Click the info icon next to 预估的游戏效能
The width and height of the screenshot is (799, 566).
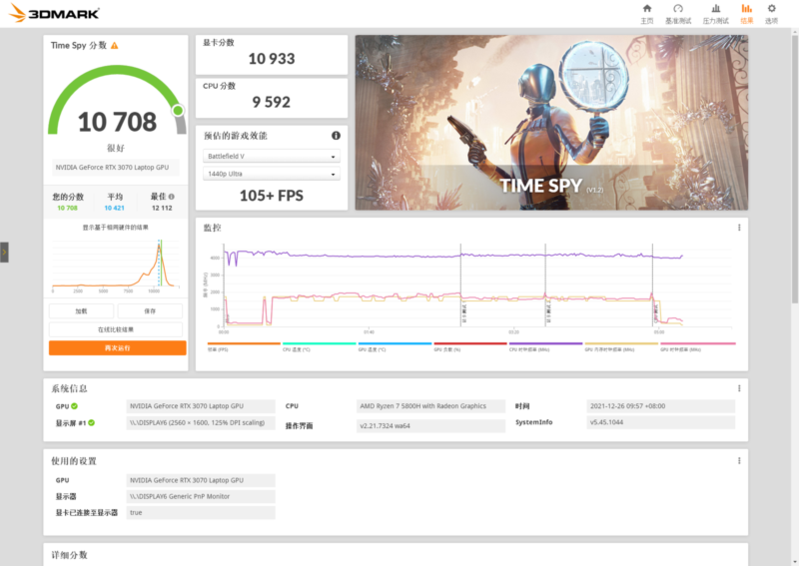[336, 135]
